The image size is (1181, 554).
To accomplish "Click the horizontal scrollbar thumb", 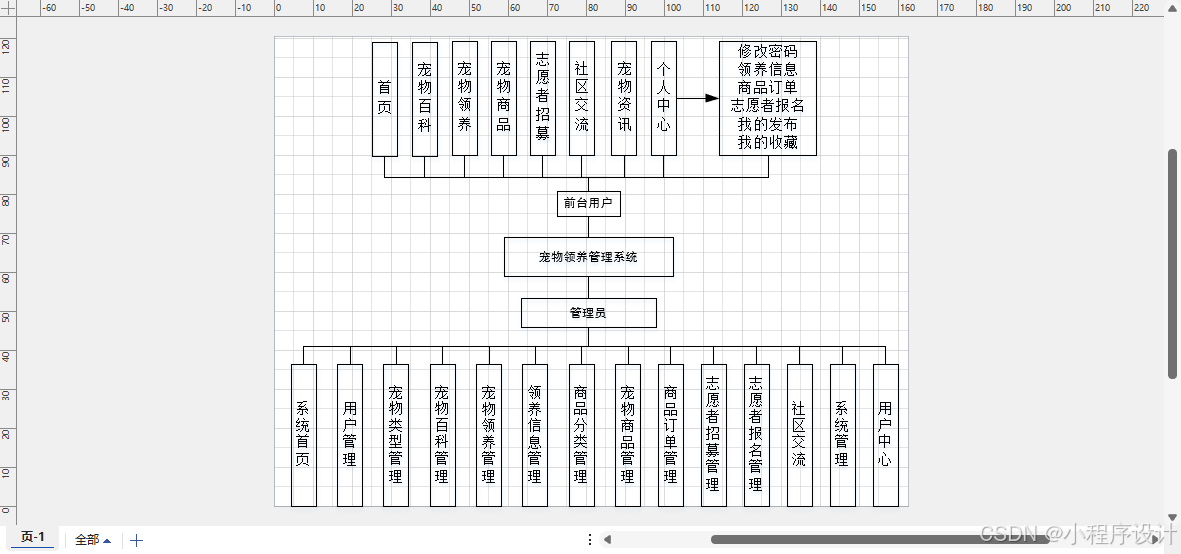I will click(880, 539).
